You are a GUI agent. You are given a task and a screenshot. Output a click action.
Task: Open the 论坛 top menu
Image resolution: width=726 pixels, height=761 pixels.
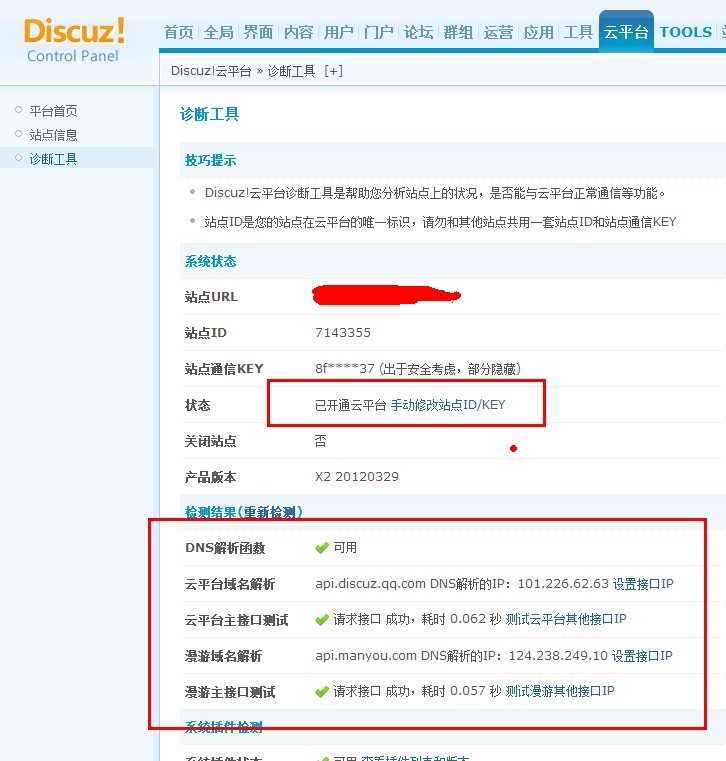[x=418, y=32]
